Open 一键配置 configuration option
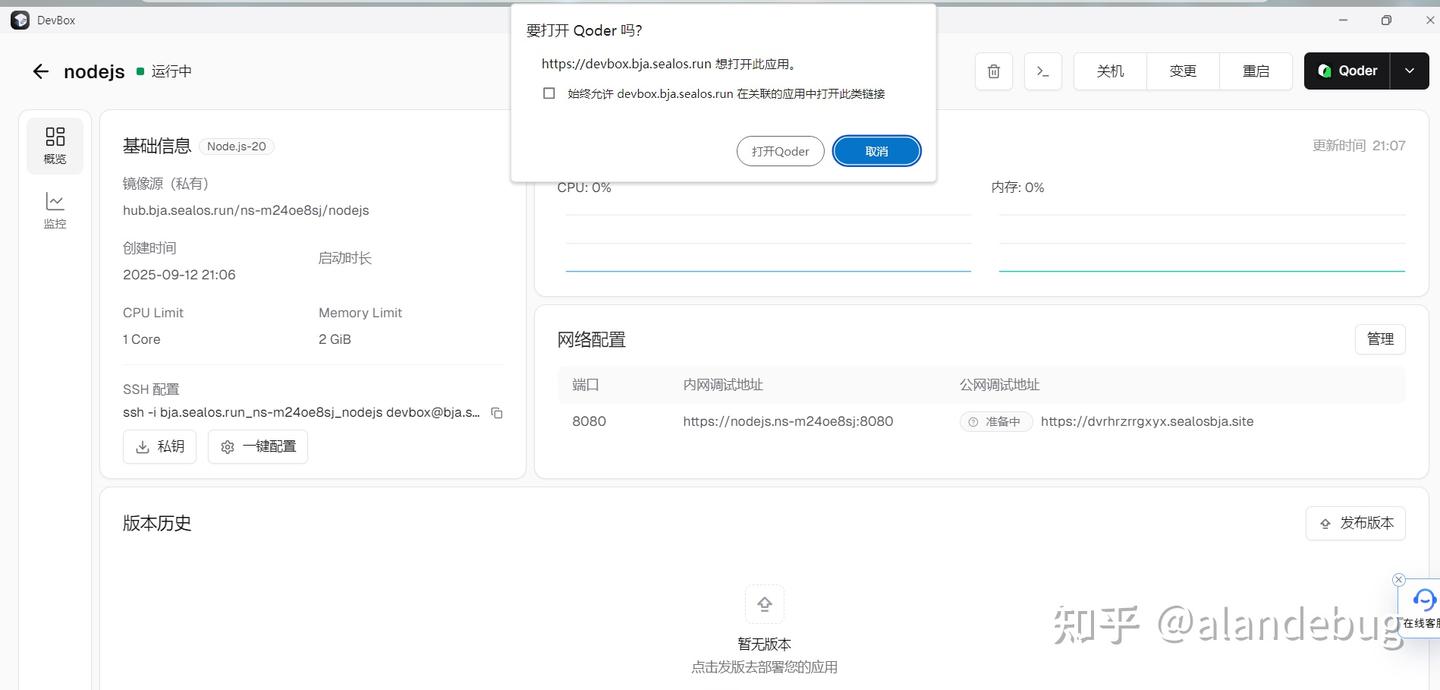1440x690 pixels. click(258, 446)
